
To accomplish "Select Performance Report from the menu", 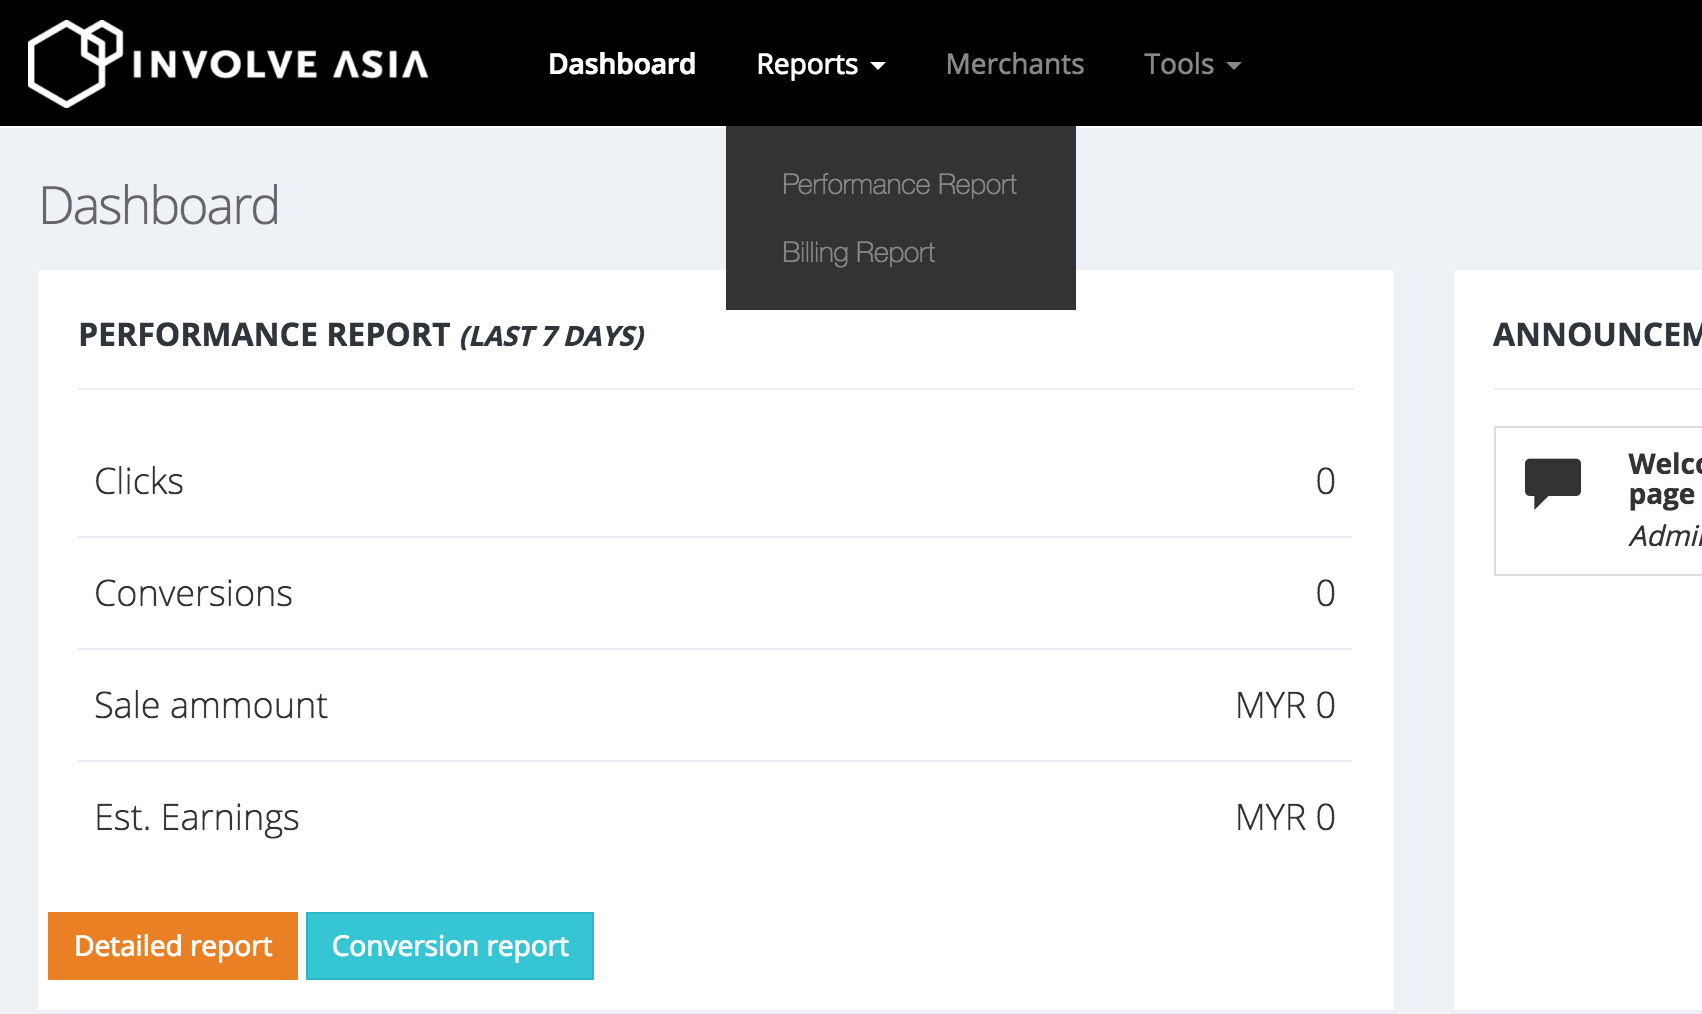I will click(x=899, y=184).
